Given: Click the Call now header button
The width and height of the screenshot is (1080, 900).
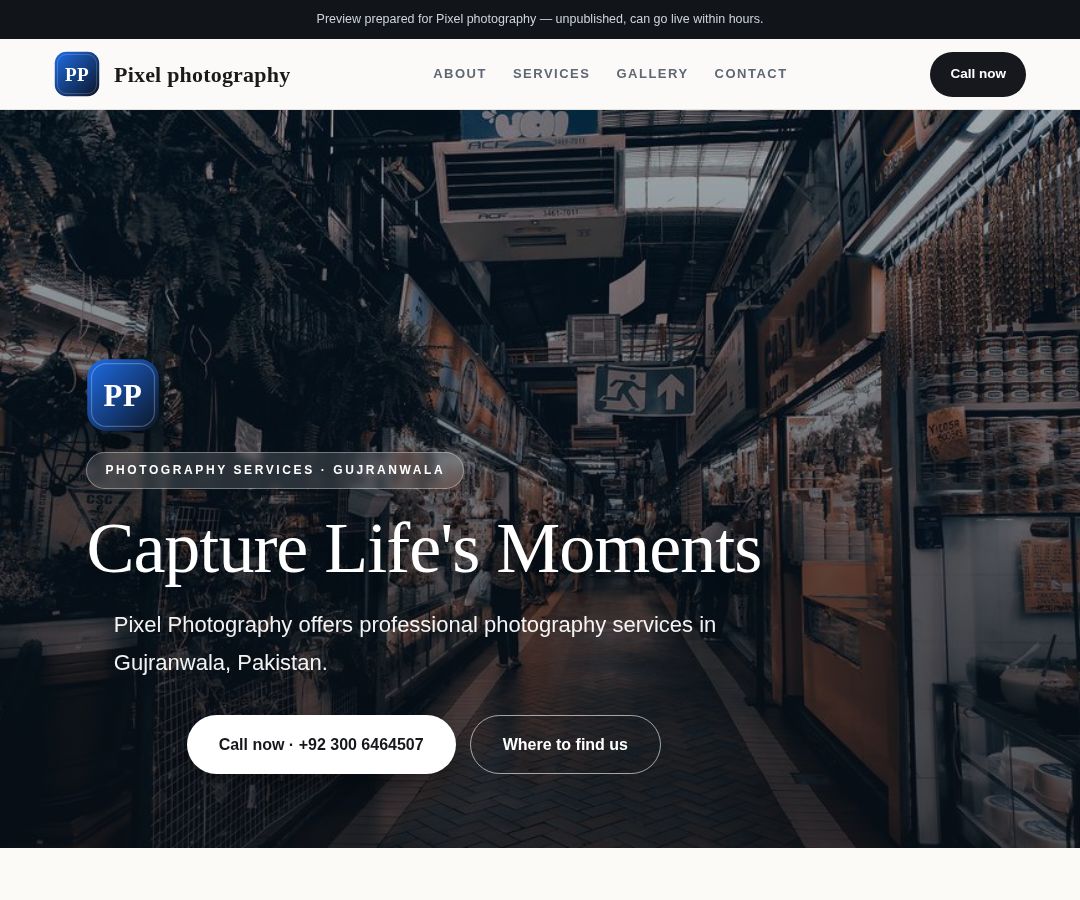Looking at the screenshot, I should pyautogui.click(x=977, y=74).
